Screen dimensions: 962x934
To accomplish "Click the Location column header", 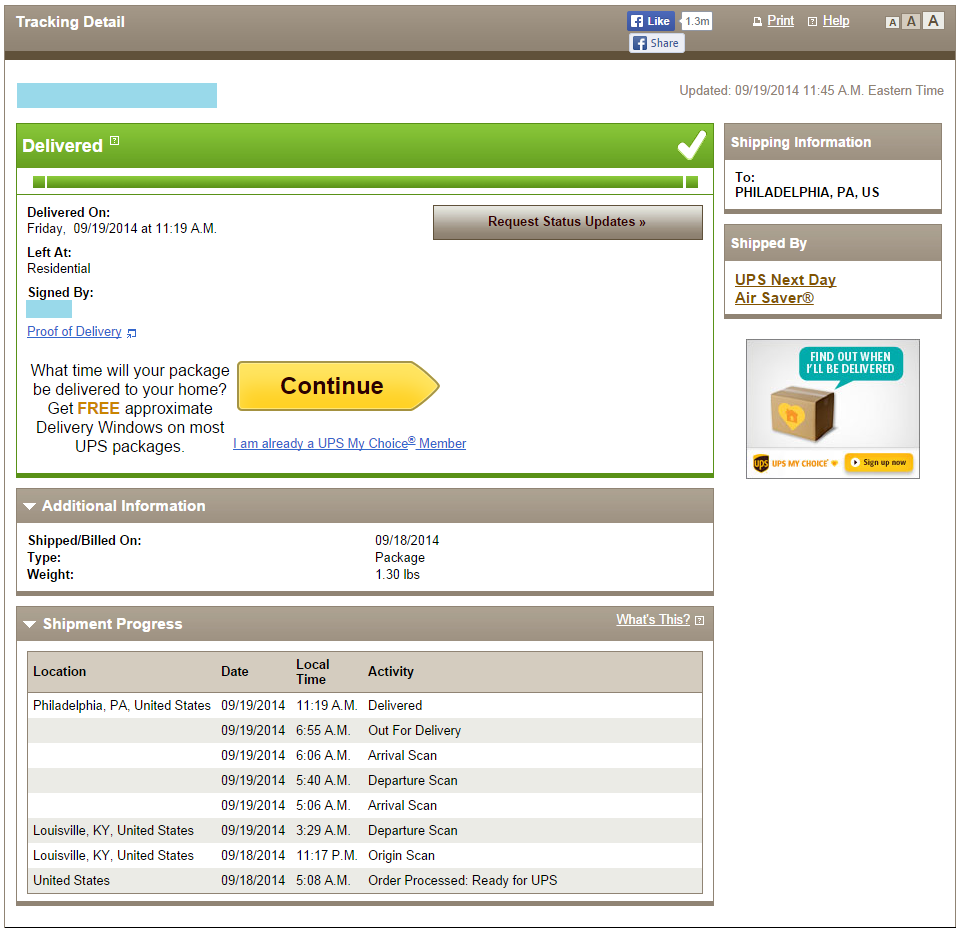I will click(60, 671).
